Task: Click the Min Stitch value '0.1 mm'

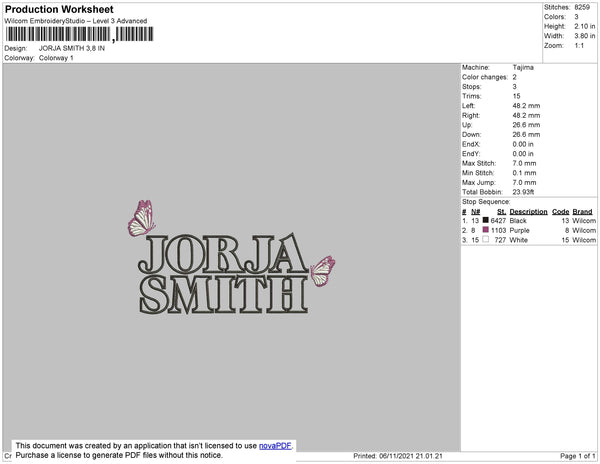Action: 524,173
